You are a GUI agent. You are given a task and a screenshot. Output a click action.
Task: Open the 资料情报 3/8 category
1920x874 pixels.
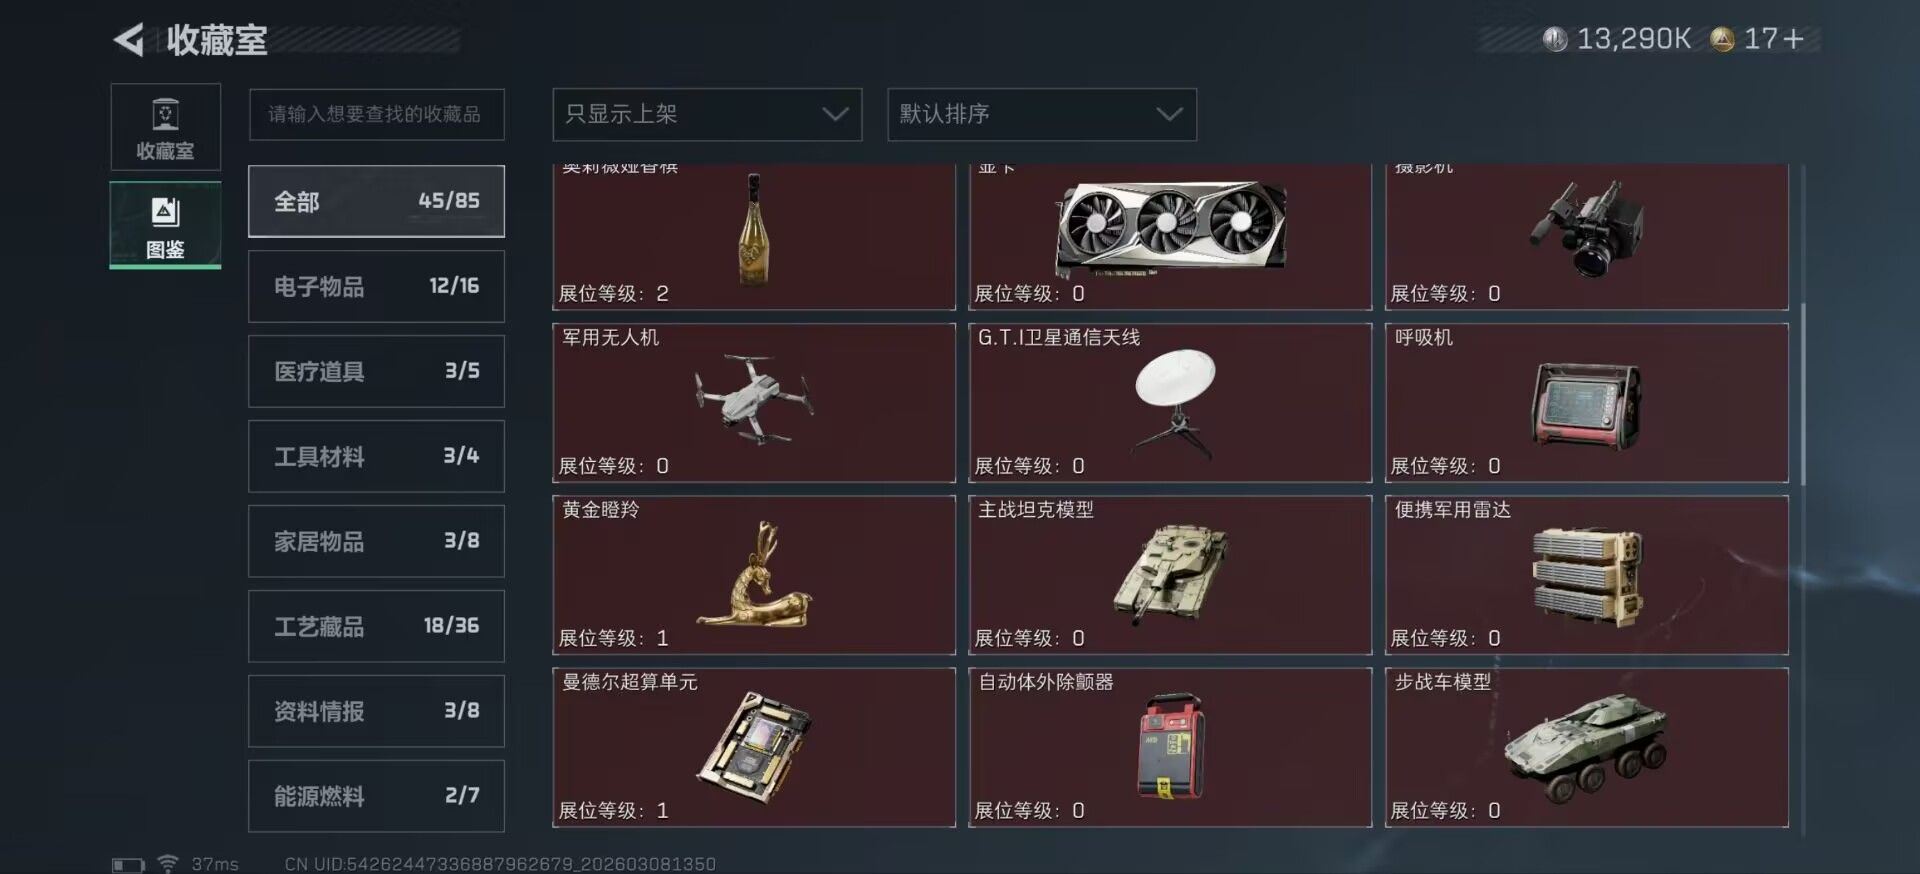point(376,711)
